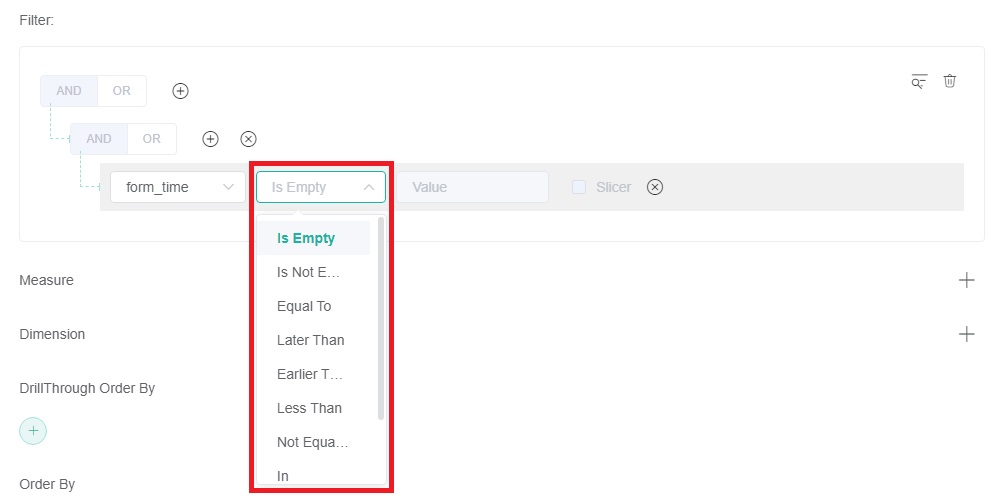Set nested group logic to AND
Screen dimensions: 1004x500
click(x=99, y=139)
